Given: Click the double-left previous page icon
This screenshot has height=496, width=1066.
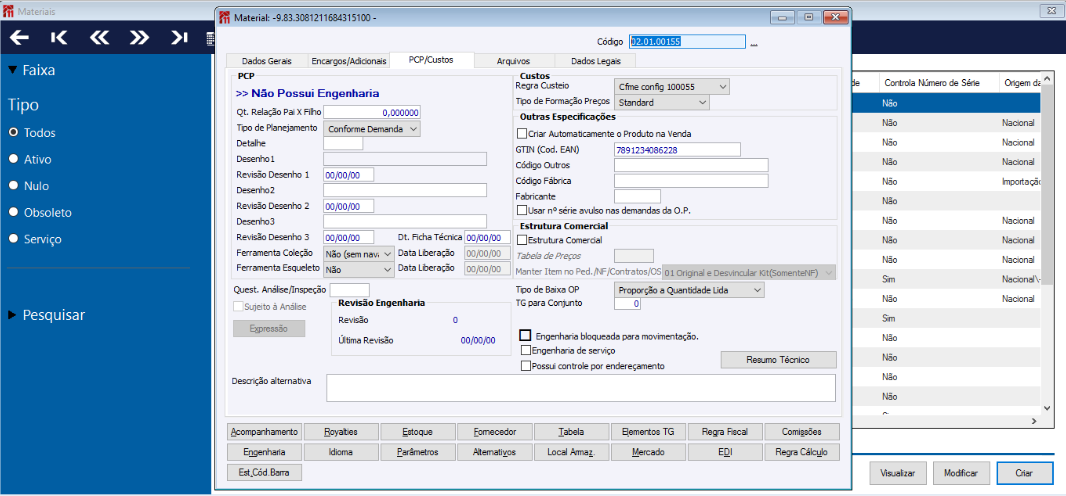Looking at the screenshot, I should click(99, 38).
